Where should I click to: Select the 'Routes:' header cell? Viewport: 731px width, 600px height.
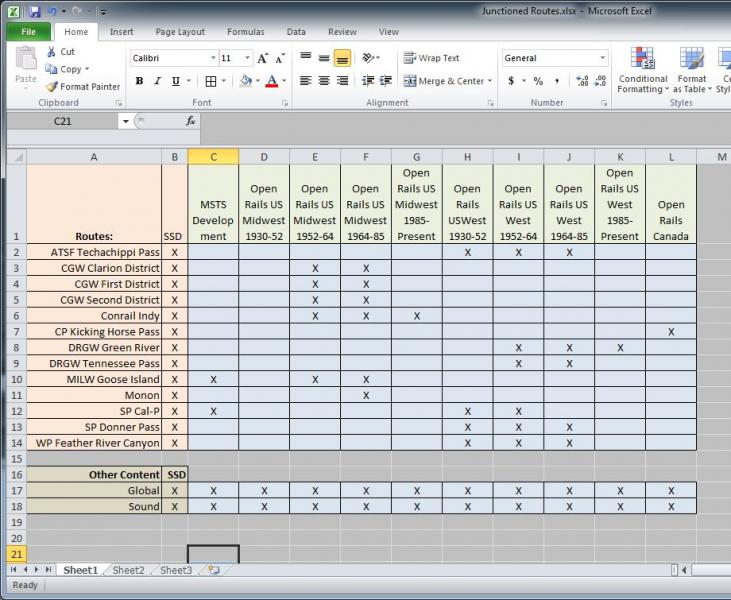click(94, 204)
